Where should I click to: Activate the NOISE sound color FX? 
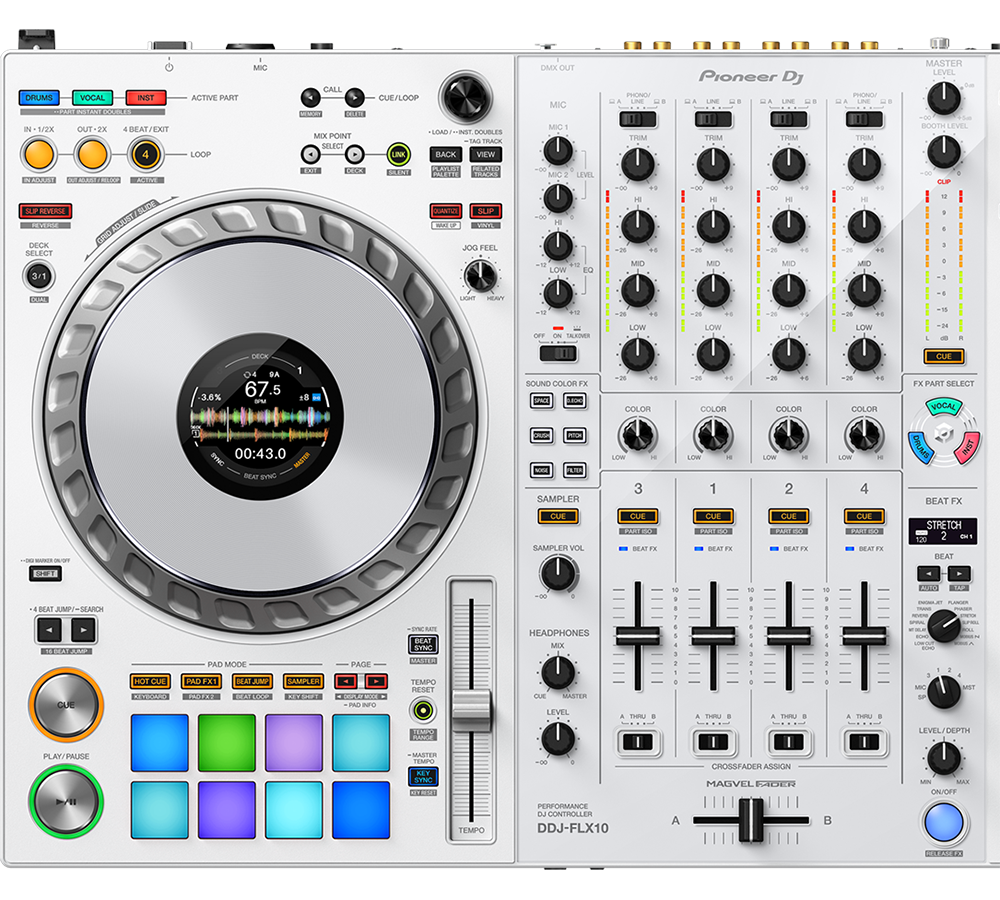(541, 470)
